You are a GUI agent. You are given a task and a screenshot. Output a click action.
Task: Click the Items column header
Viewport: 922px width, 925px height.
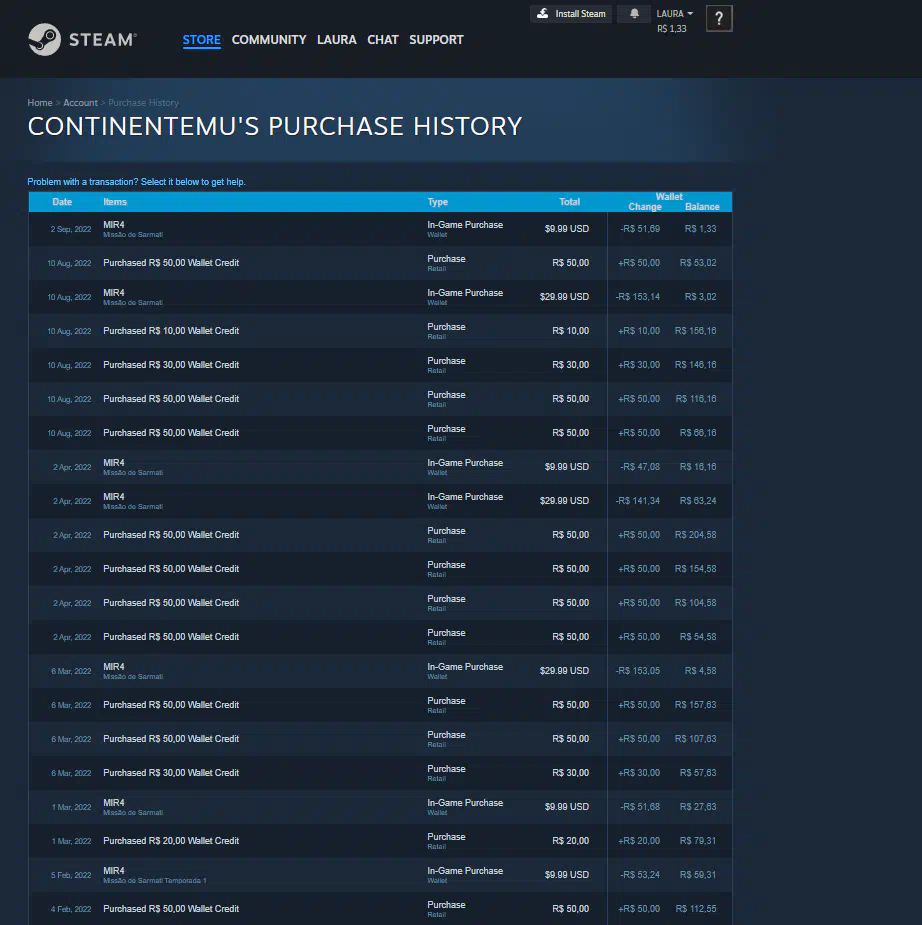pyautogui.click(x=115, y=202)
